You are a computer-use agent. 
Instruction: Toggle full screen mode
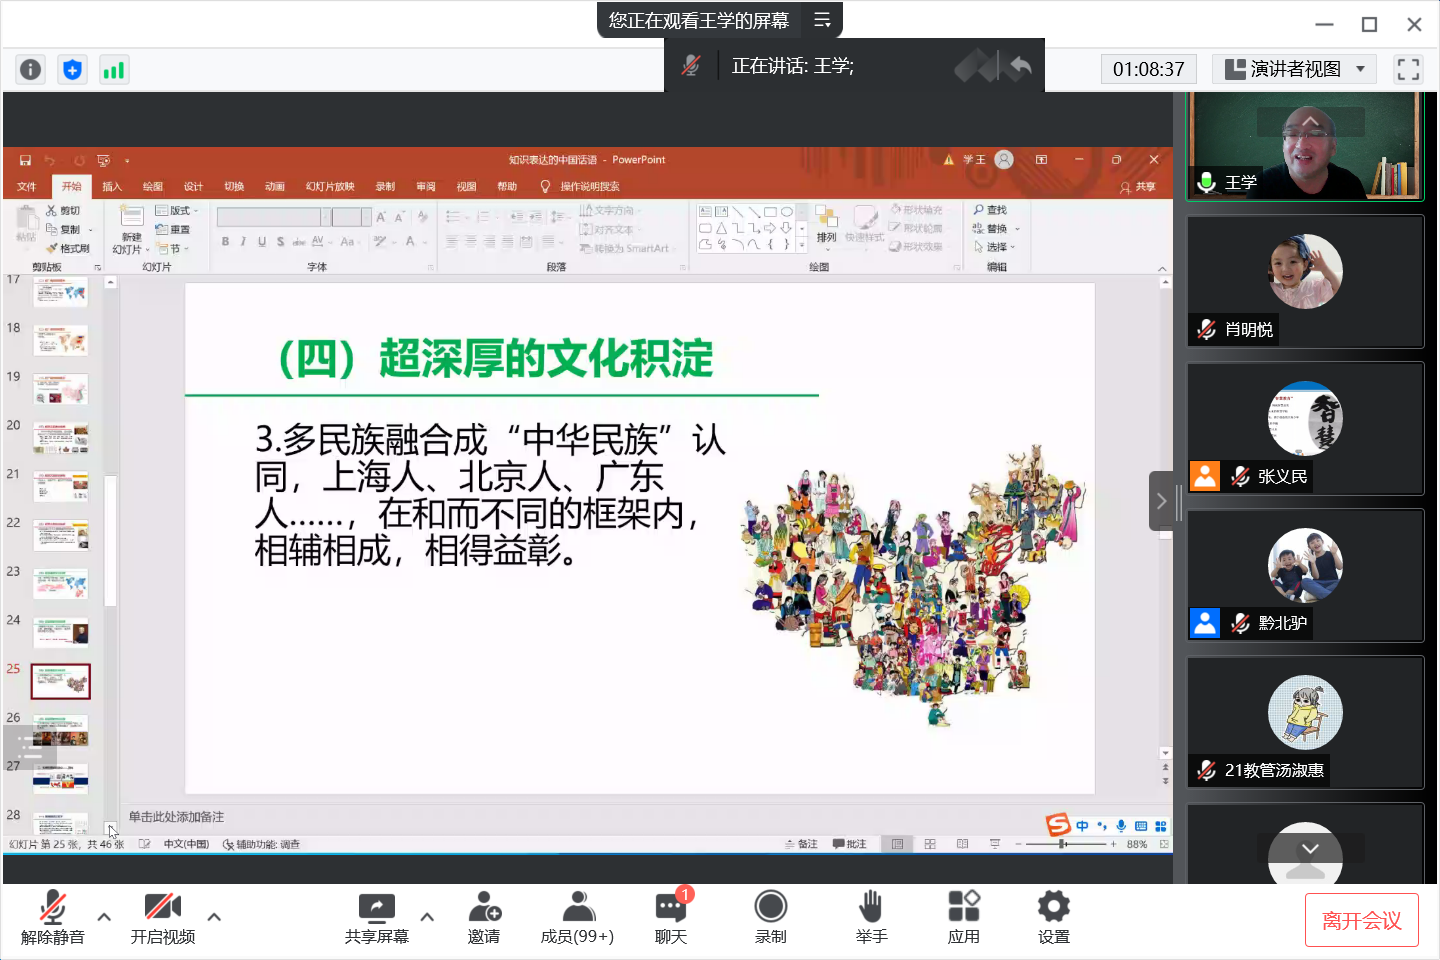(x=1408, y=69)
